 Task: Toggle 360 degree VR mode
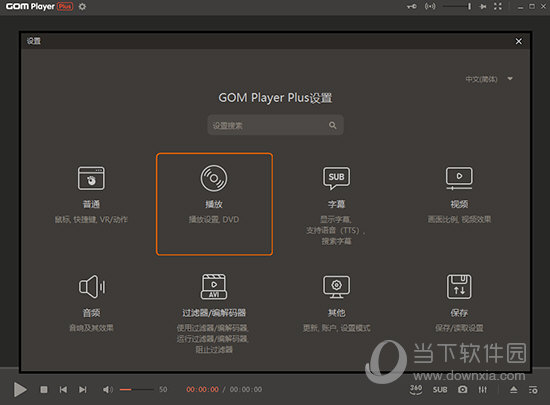[416, 390]
